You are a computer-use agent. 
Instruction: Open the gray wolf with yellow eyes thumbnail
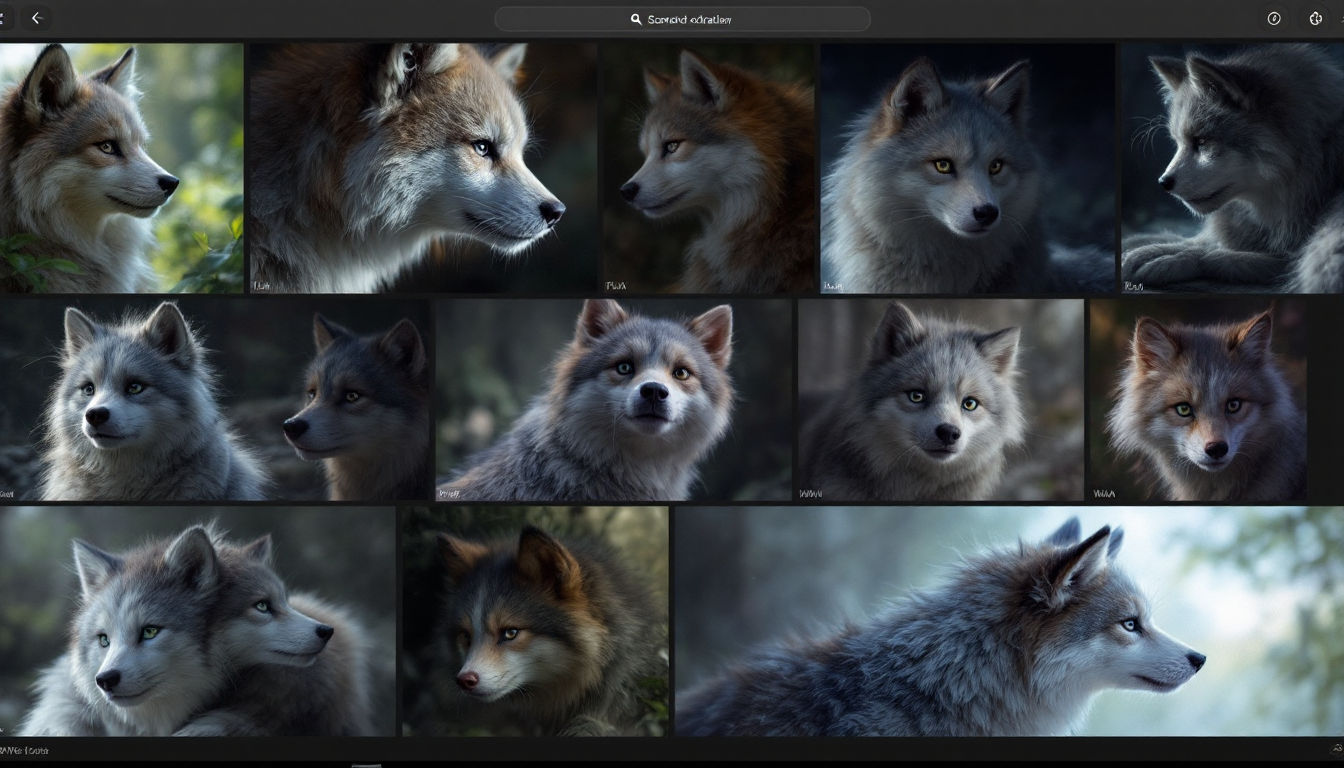(x=966, y=167)
